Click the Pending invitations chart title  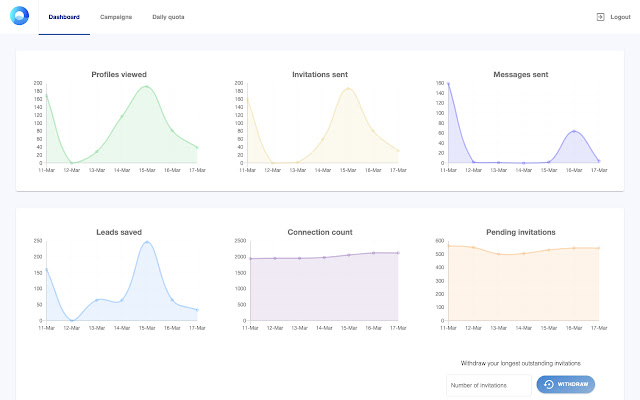(x=520, y=232)
